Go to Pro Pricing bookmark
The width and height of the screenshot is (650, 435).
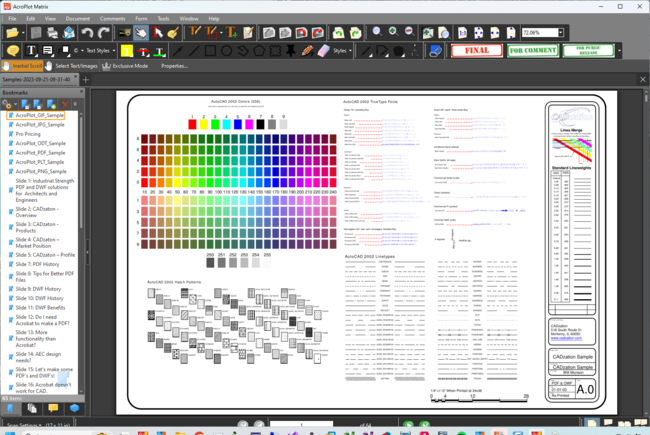click(28, 134)
